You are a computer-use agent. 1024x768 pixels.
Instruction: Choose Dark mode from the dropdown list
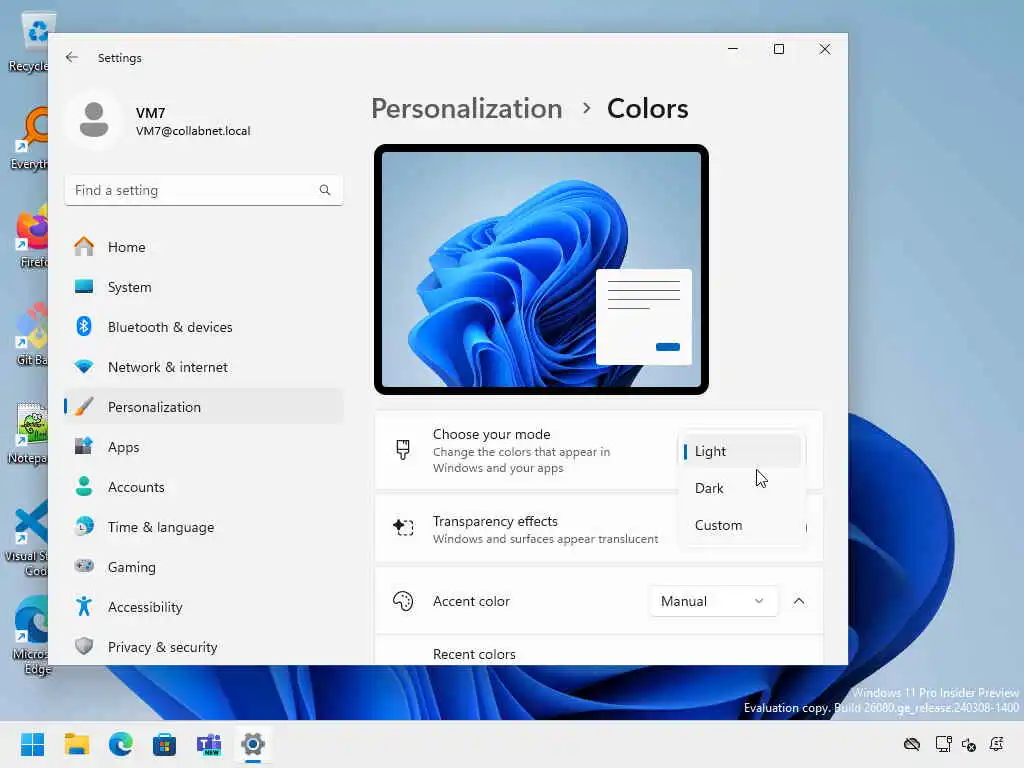click(x=741, y=488)
